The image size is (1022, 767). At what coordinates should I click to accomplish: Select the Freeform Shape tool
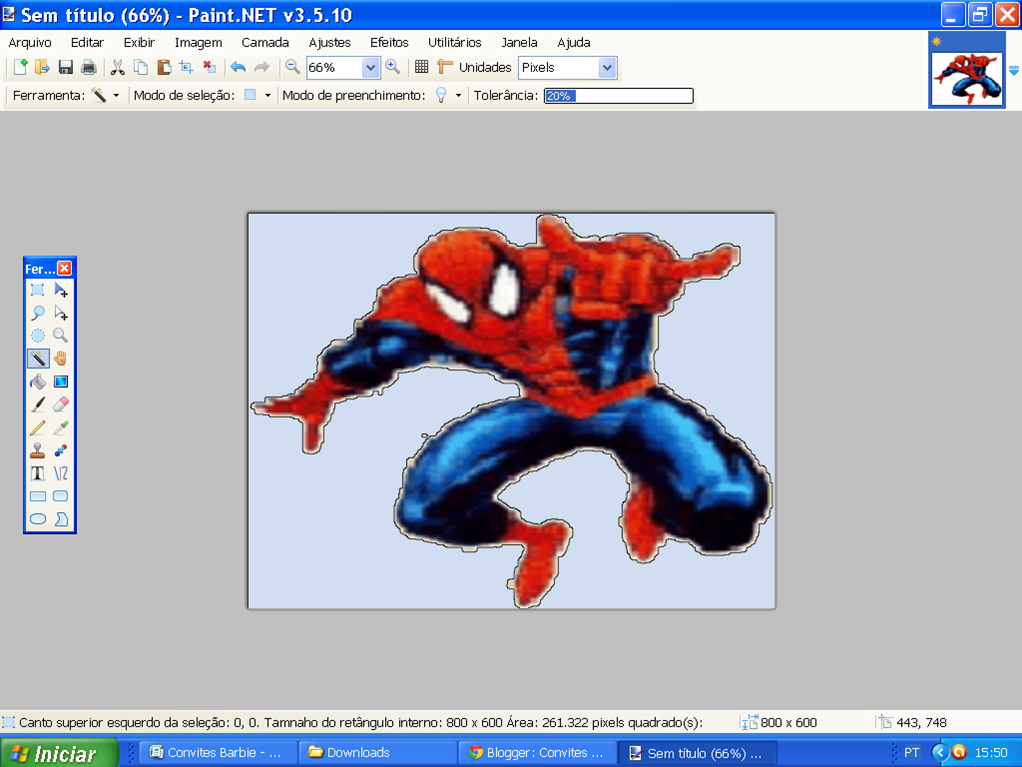point(61,519)
